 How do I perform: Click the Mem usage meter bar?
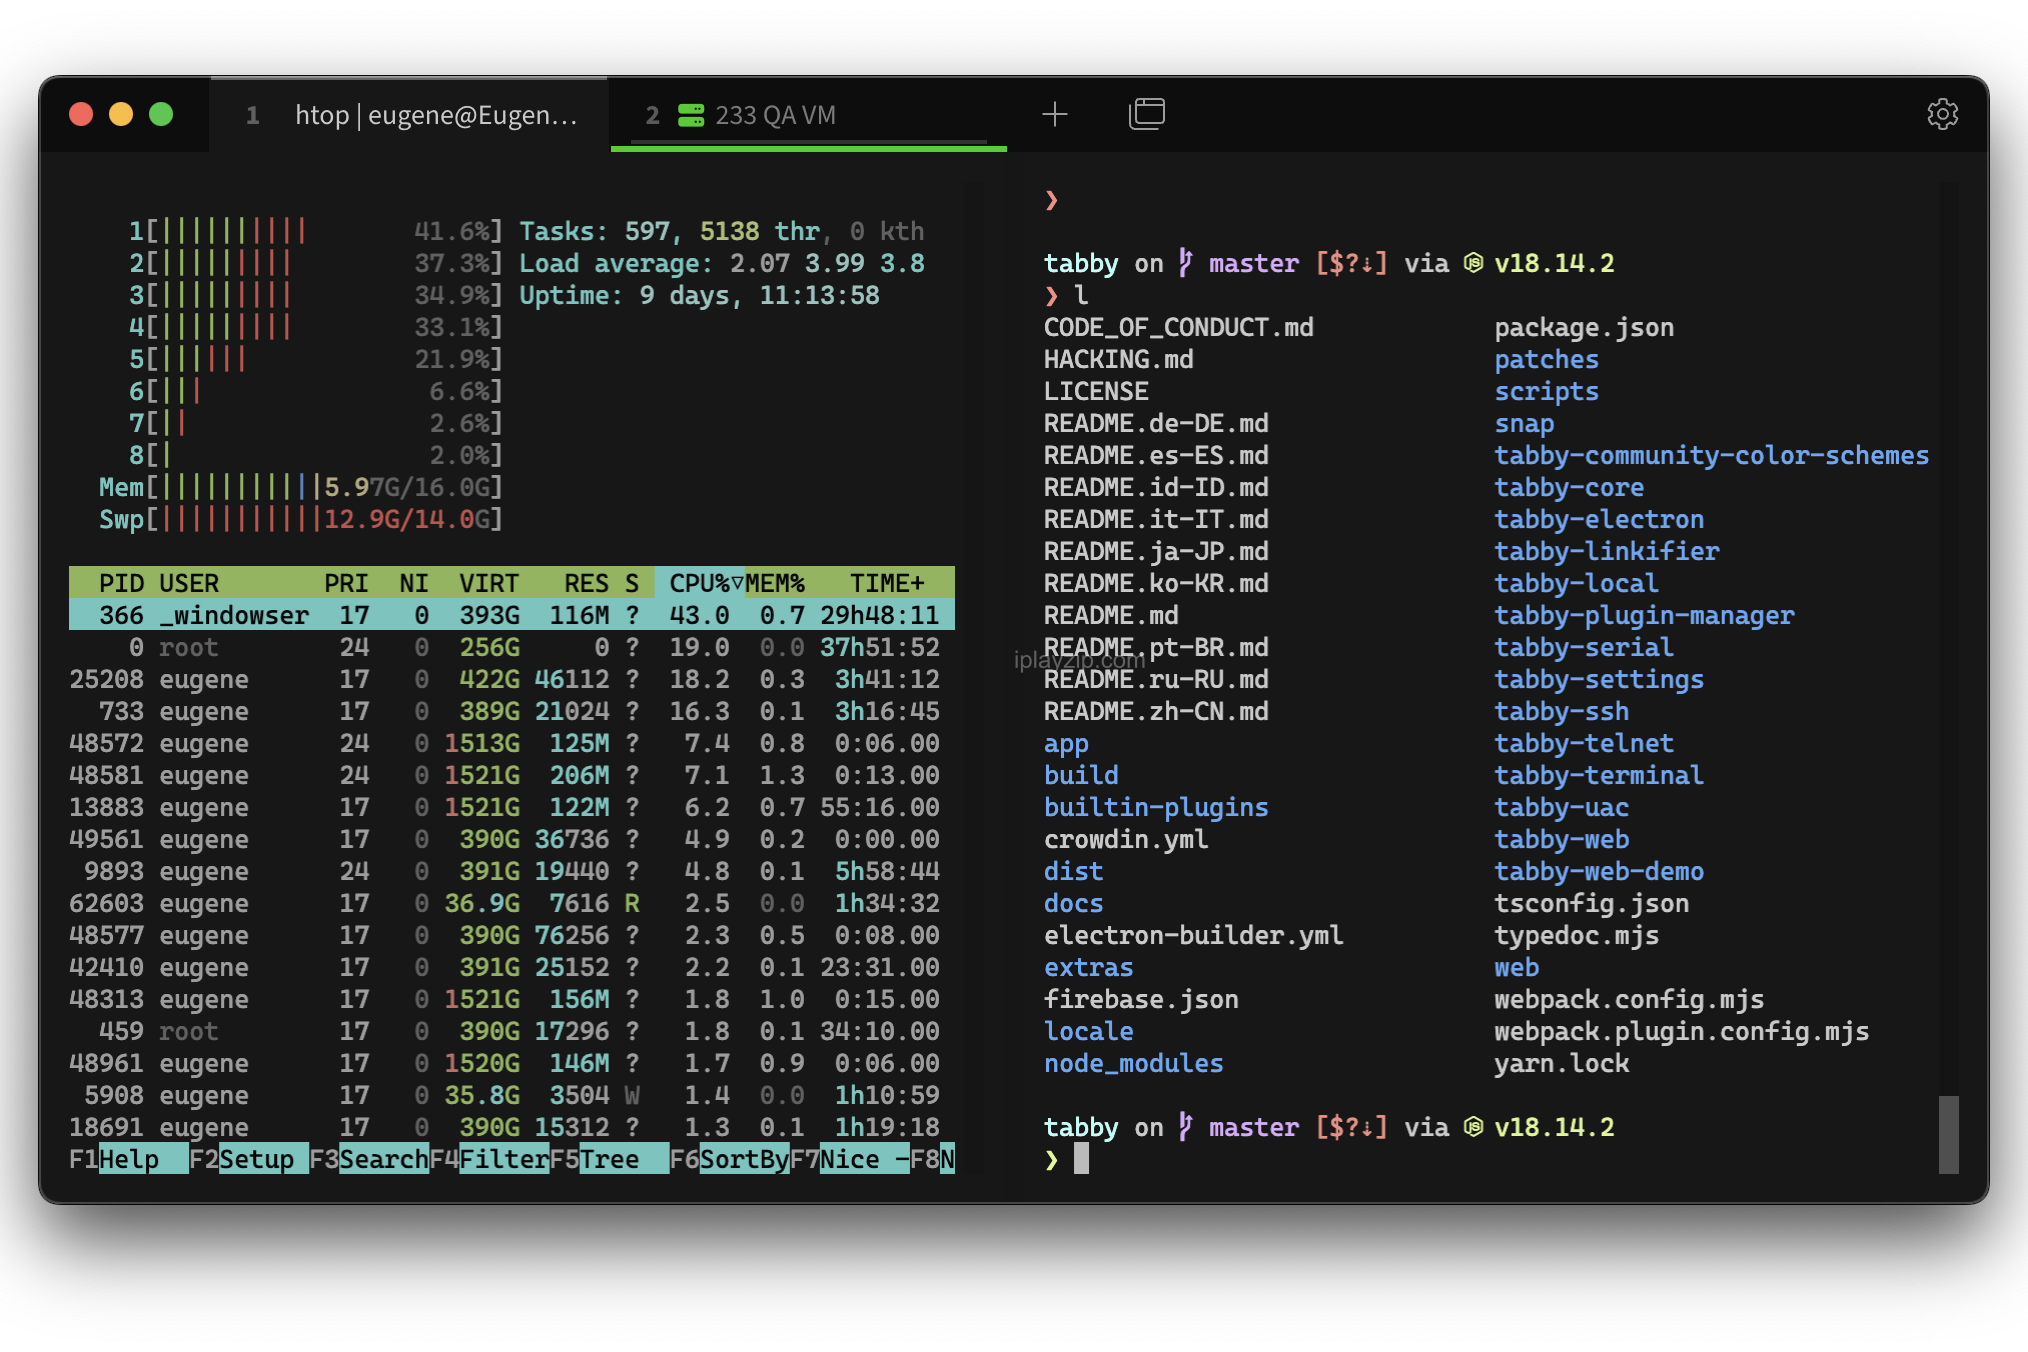(x=300, y=487)
